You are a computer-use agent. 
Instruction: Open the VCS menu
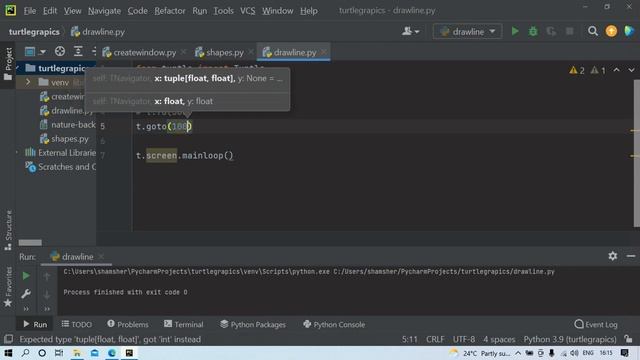(247, 11)
